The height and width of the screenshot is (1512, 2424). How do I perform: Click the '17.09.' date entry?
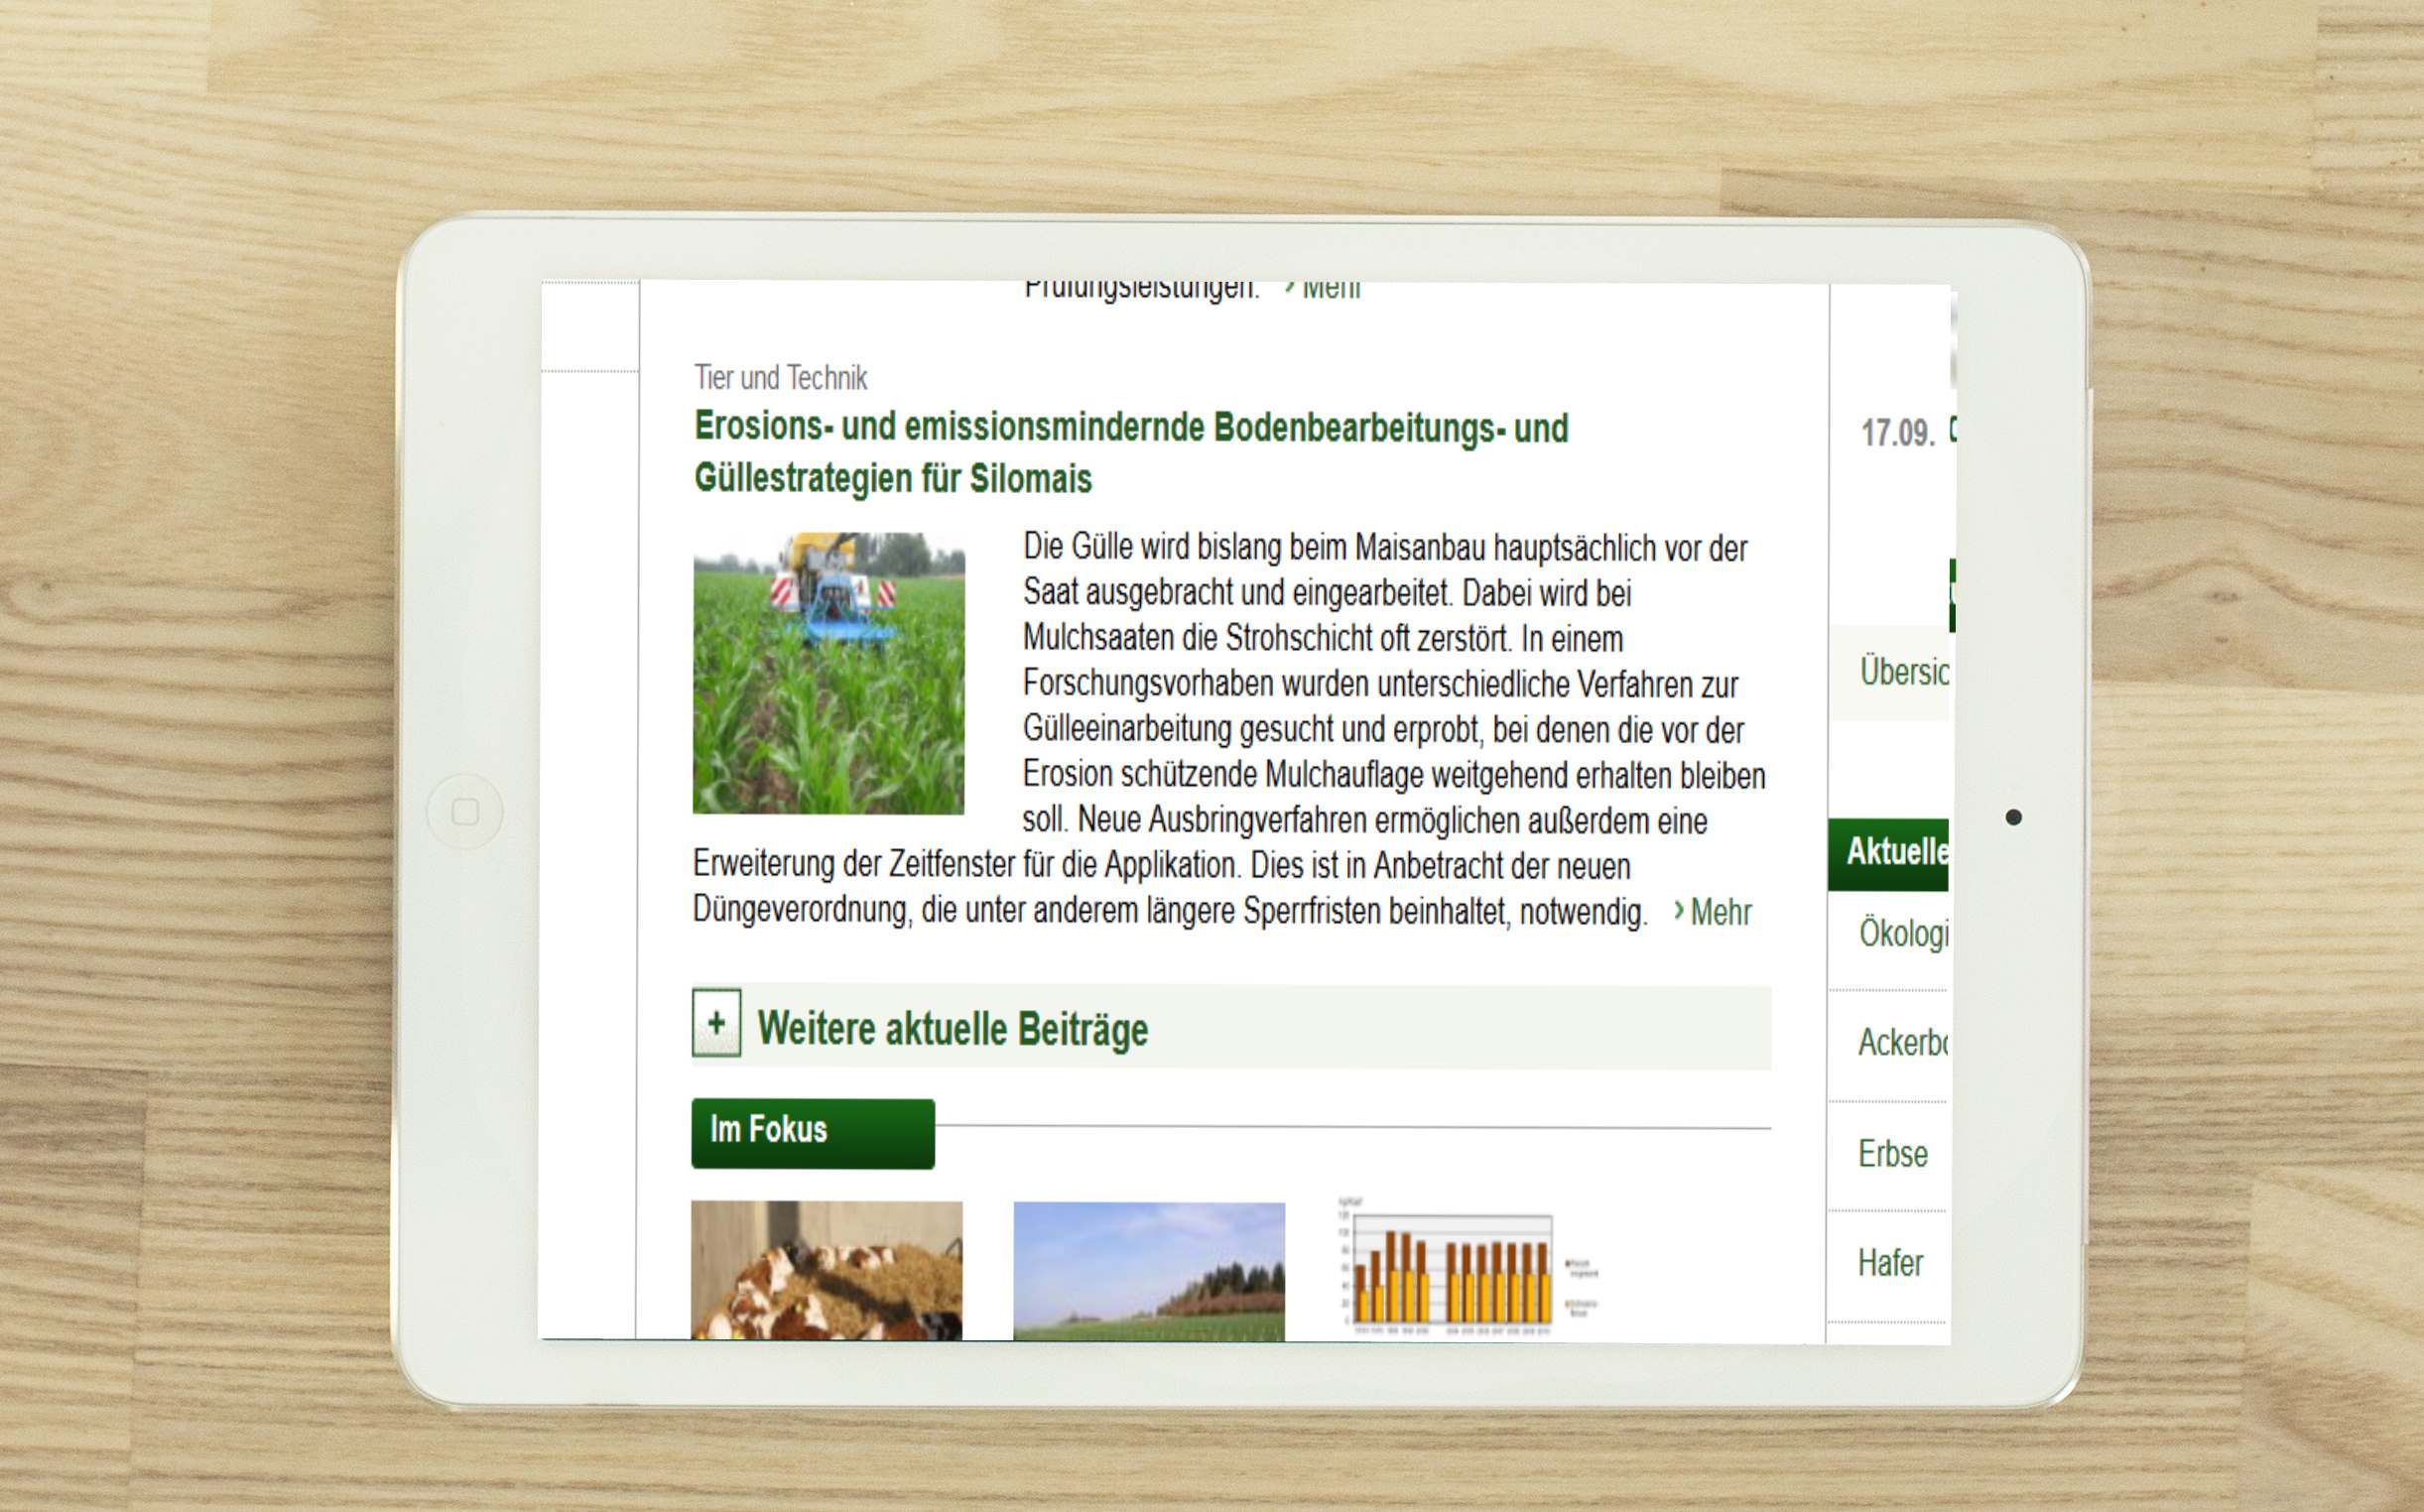(1897, 433)
